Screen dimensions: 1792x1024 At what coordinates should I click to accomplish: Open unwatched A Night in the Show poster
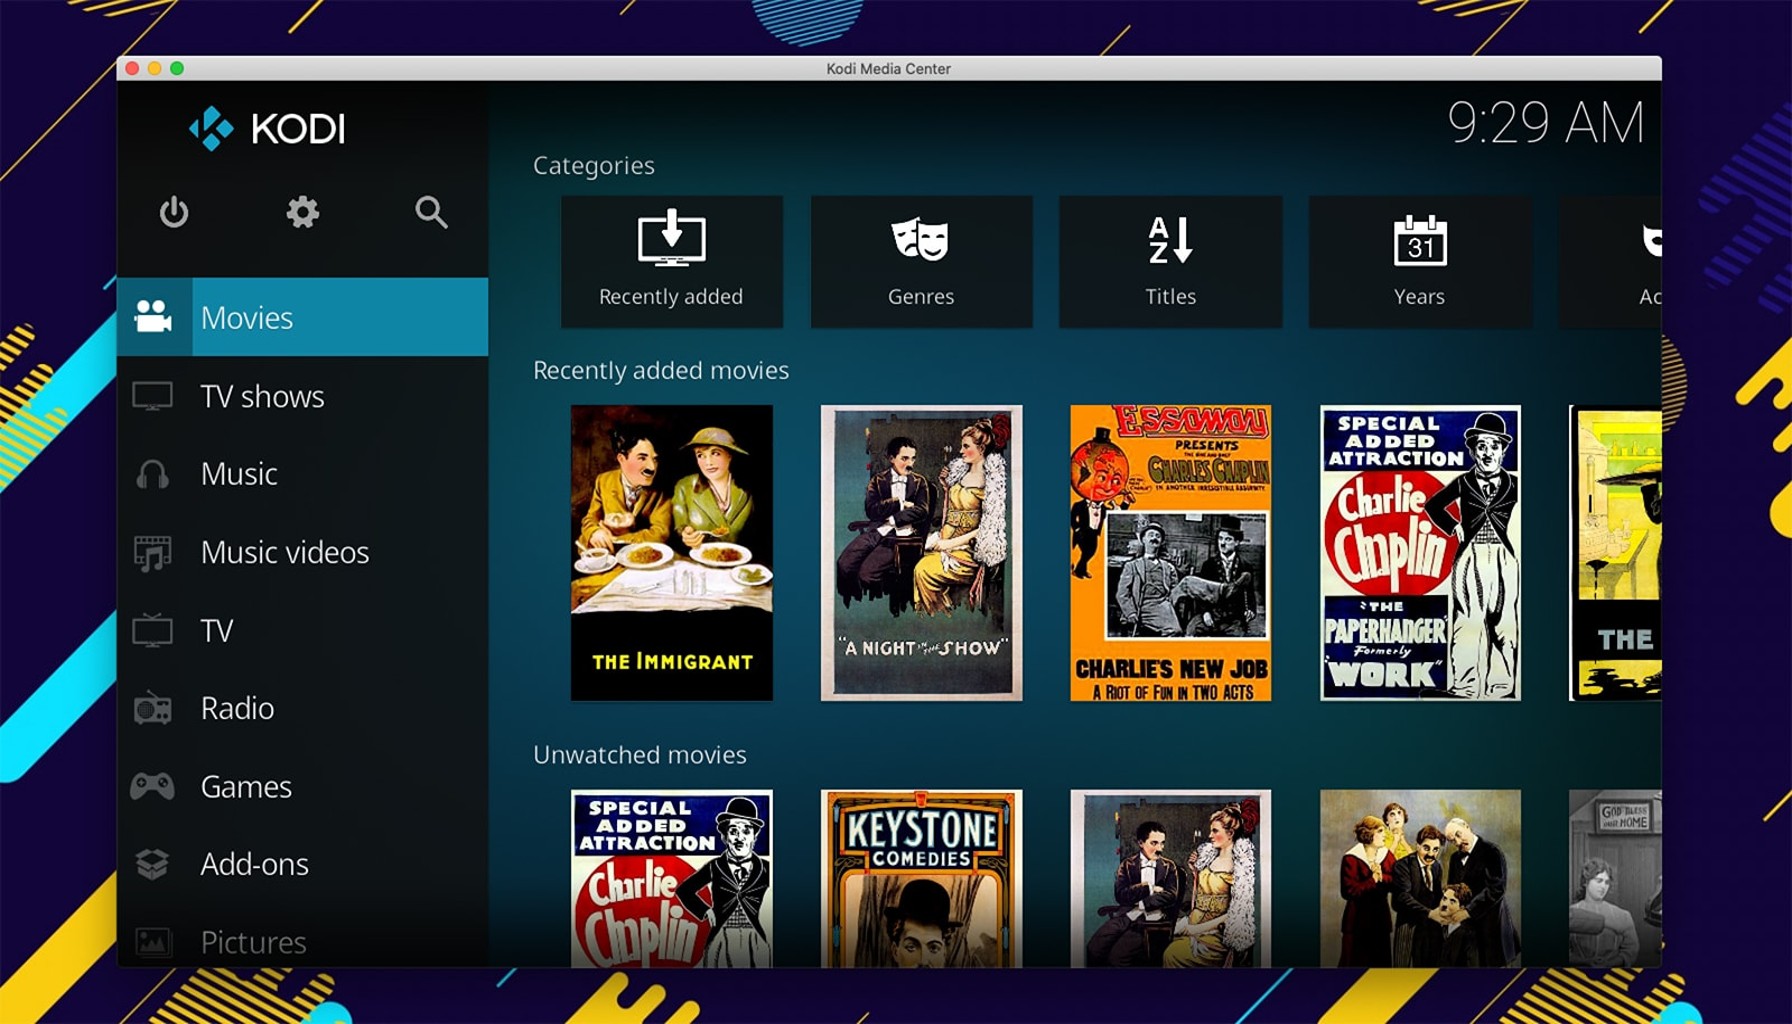[x=1171, y=878]
